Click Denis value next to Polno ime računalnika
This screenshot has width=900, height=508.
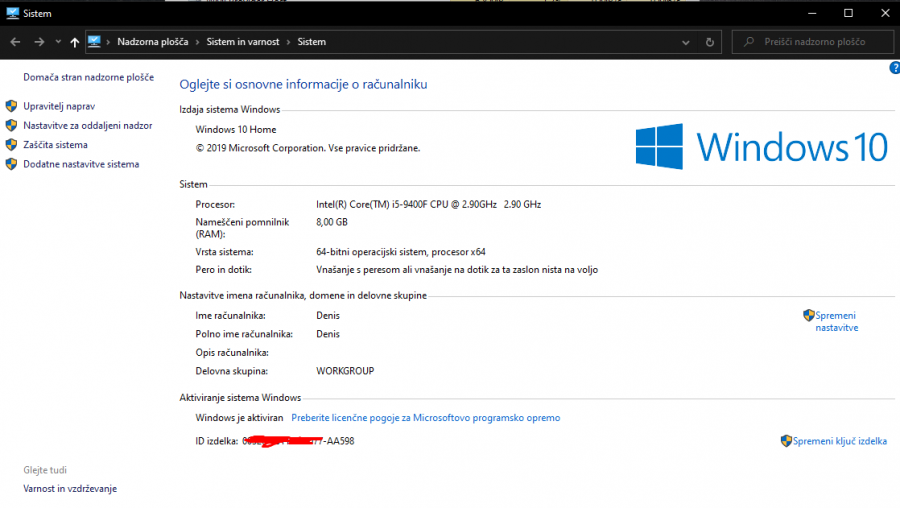click(328, 334)
